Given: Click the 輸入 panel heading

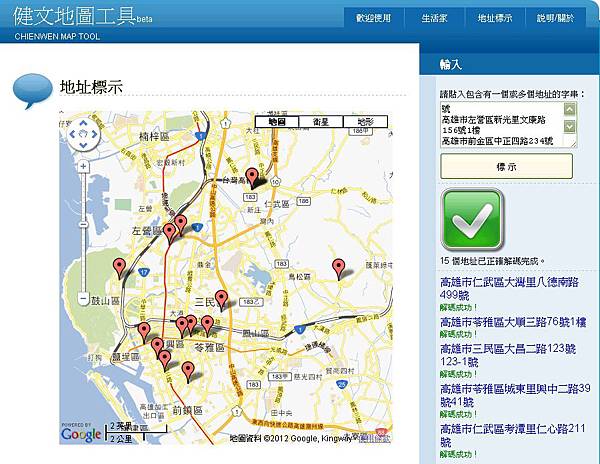Looking at the screenshot, I should point(451,64).
